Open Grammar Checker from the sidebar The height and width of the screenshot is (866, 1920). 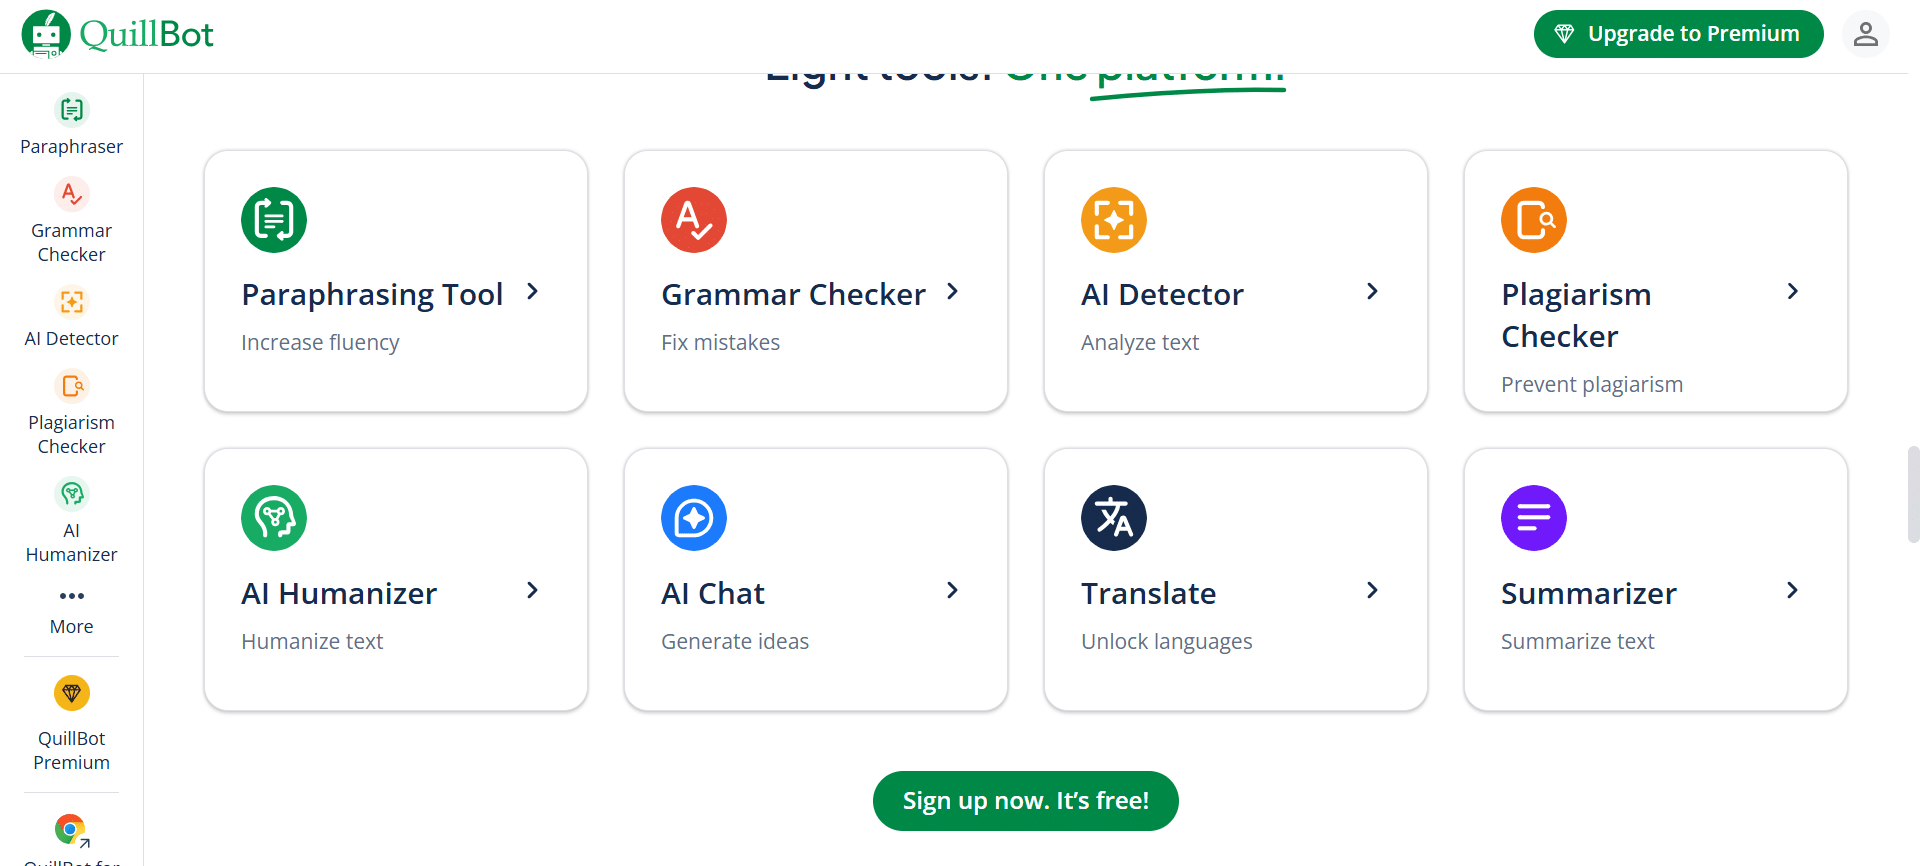coord(71,194)
